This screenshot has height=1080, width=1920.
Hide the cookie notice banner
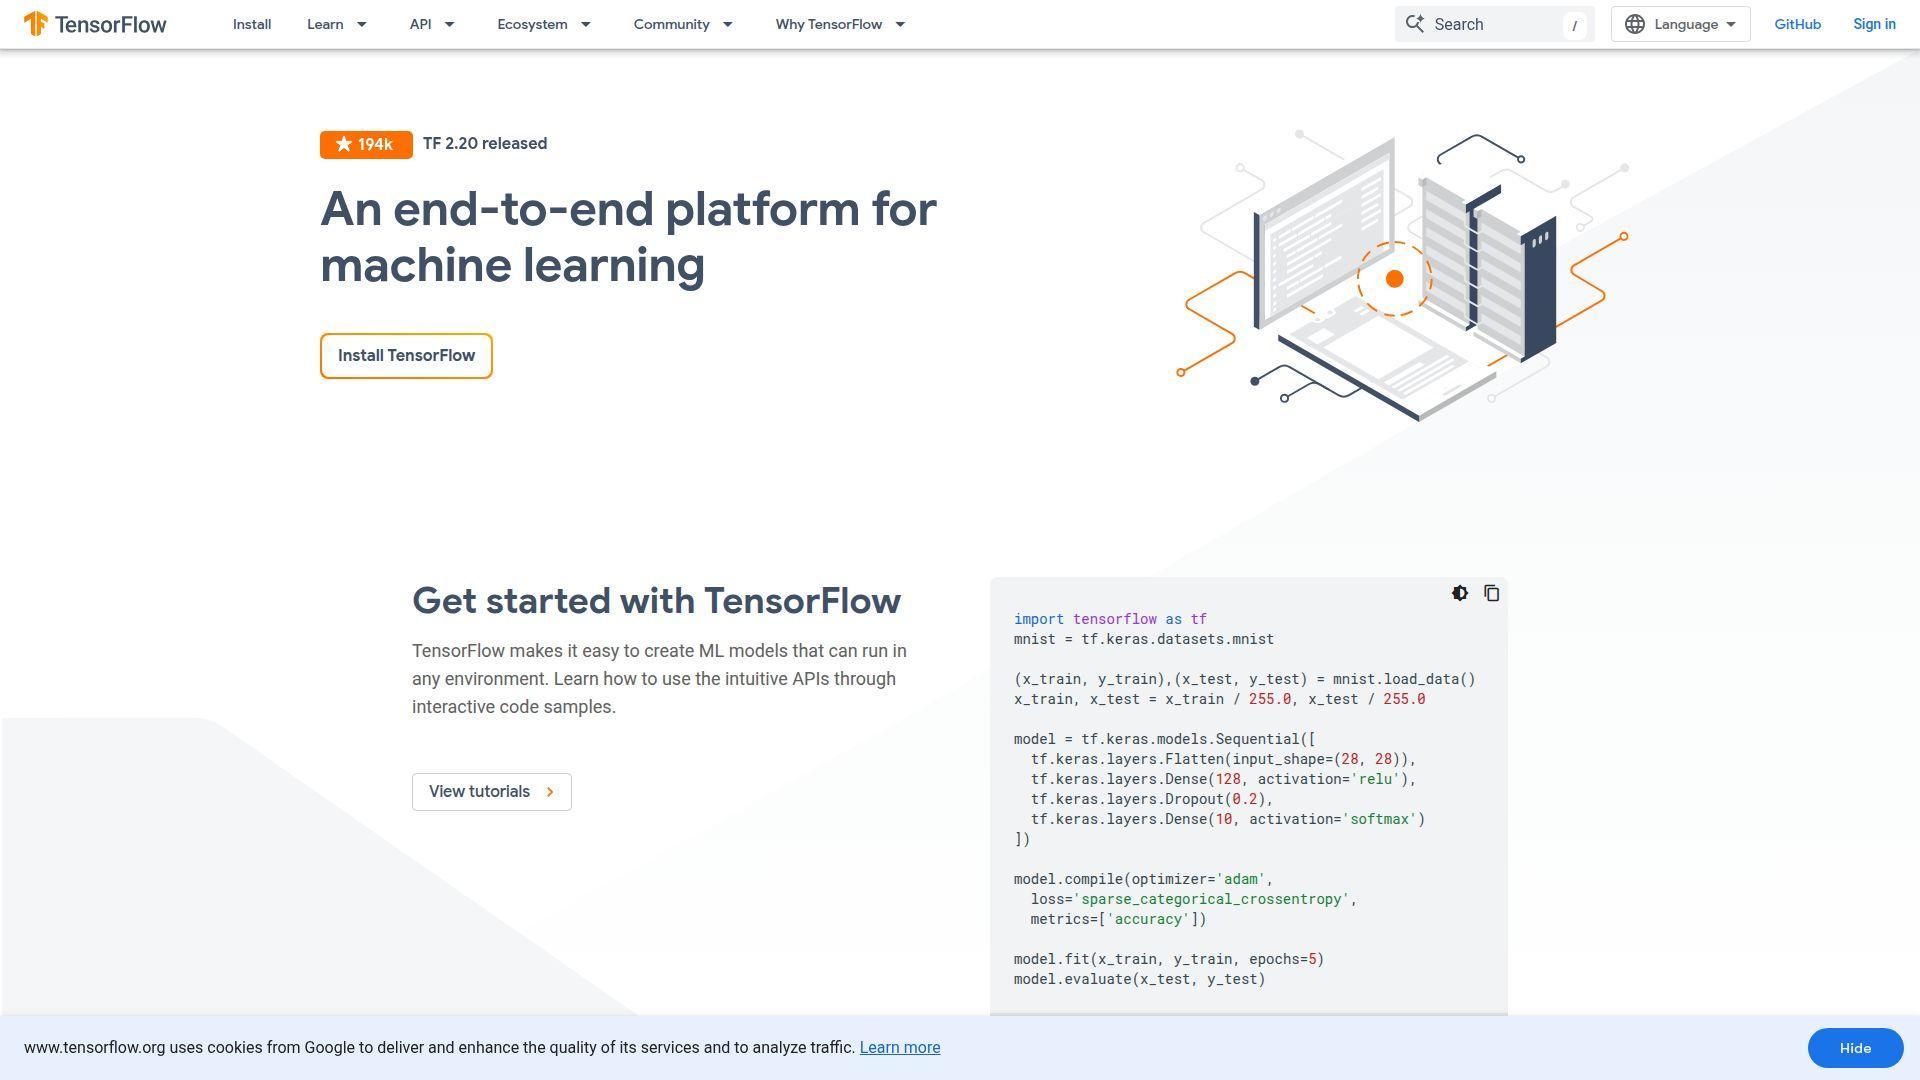coord(1854,1048)
